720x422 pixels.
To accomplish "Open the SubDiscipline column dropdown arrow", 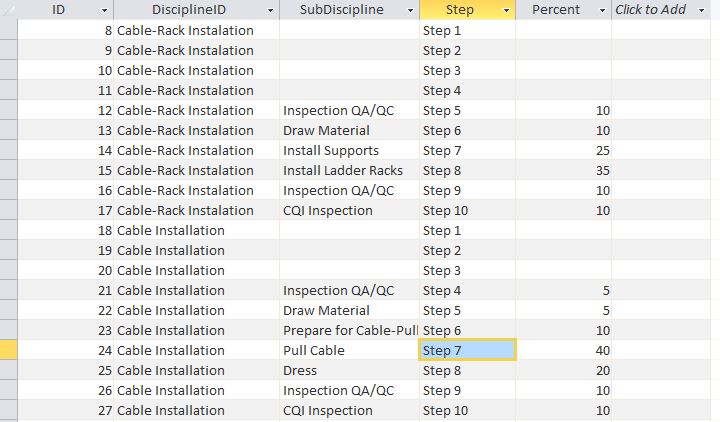I will [410, 10].
